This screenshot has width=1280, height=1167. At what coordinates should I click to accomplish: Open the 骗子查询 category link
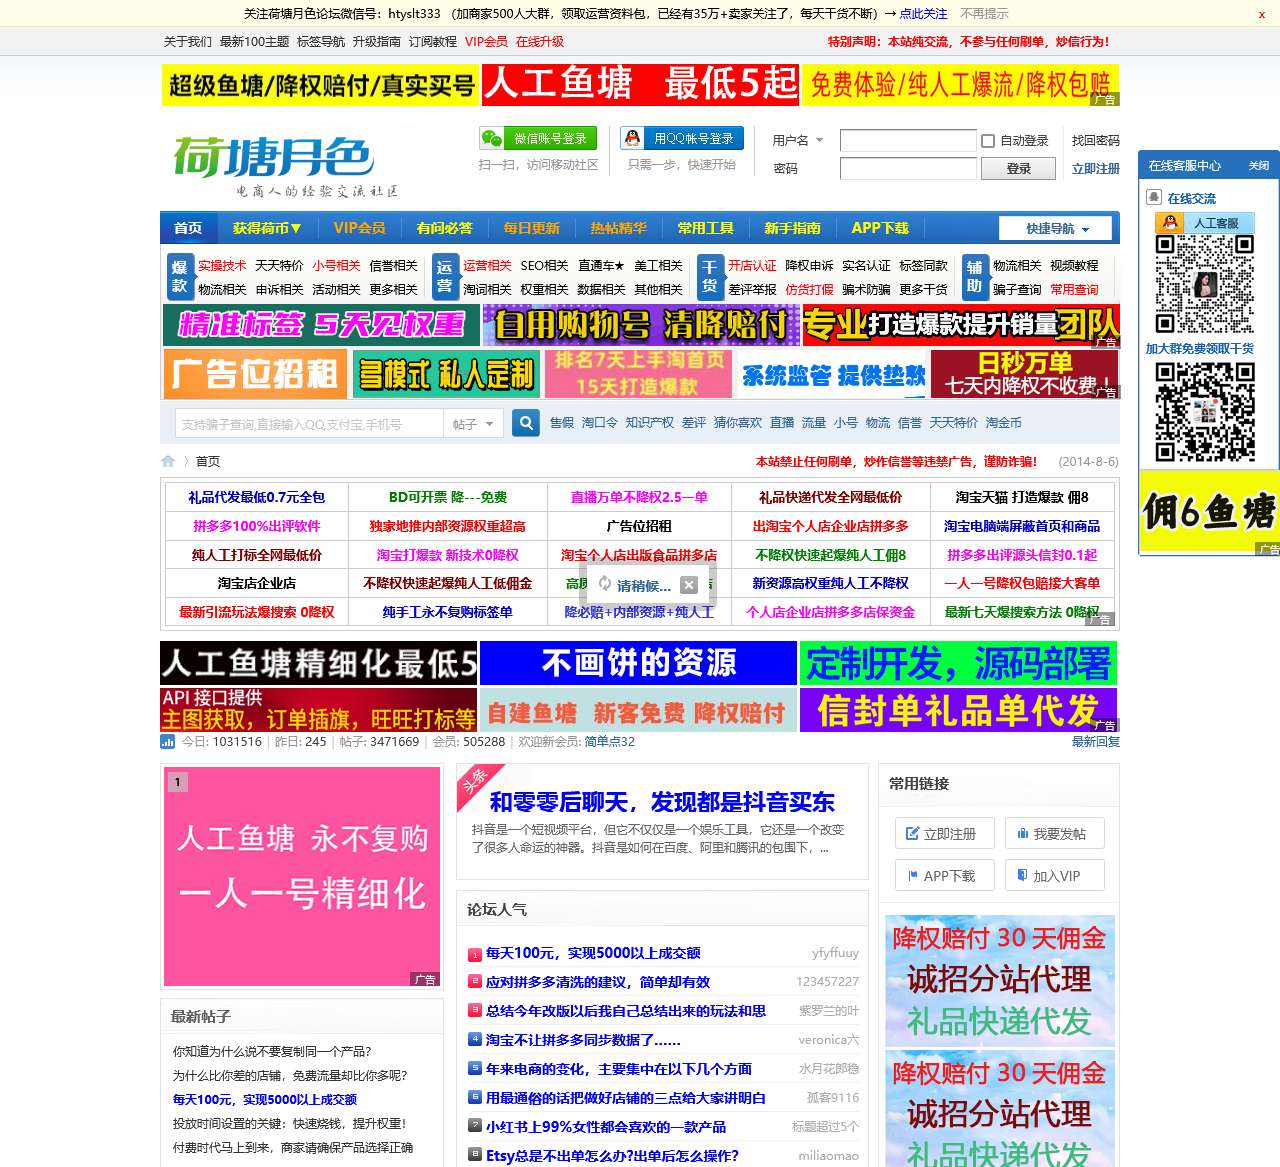click(x=1017, y=290)
